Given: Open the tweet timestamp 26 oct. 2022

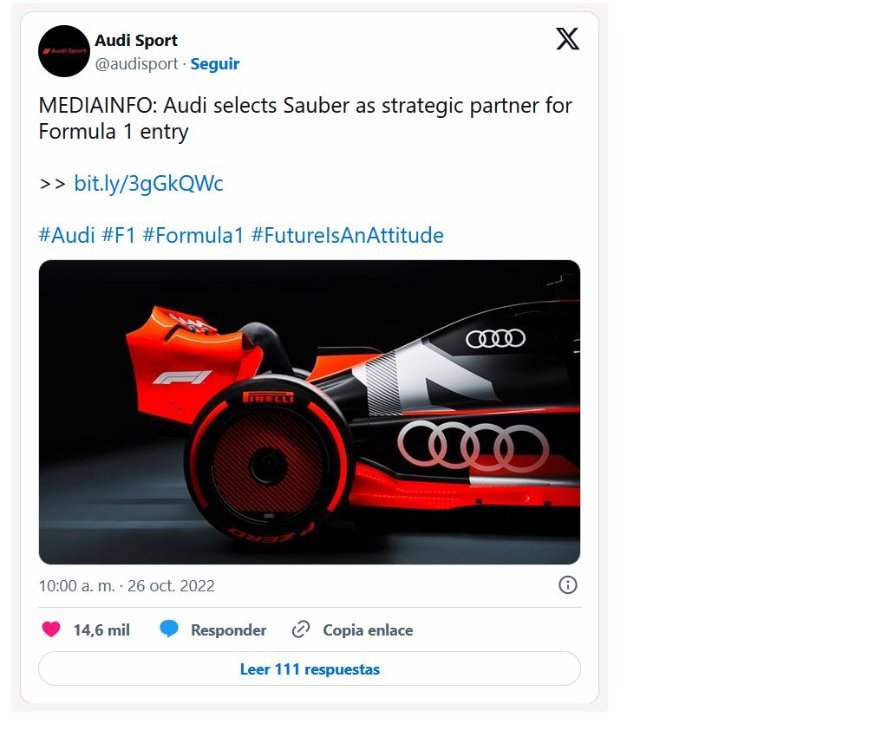Looking at the screenshot, I should pos(127,586).
